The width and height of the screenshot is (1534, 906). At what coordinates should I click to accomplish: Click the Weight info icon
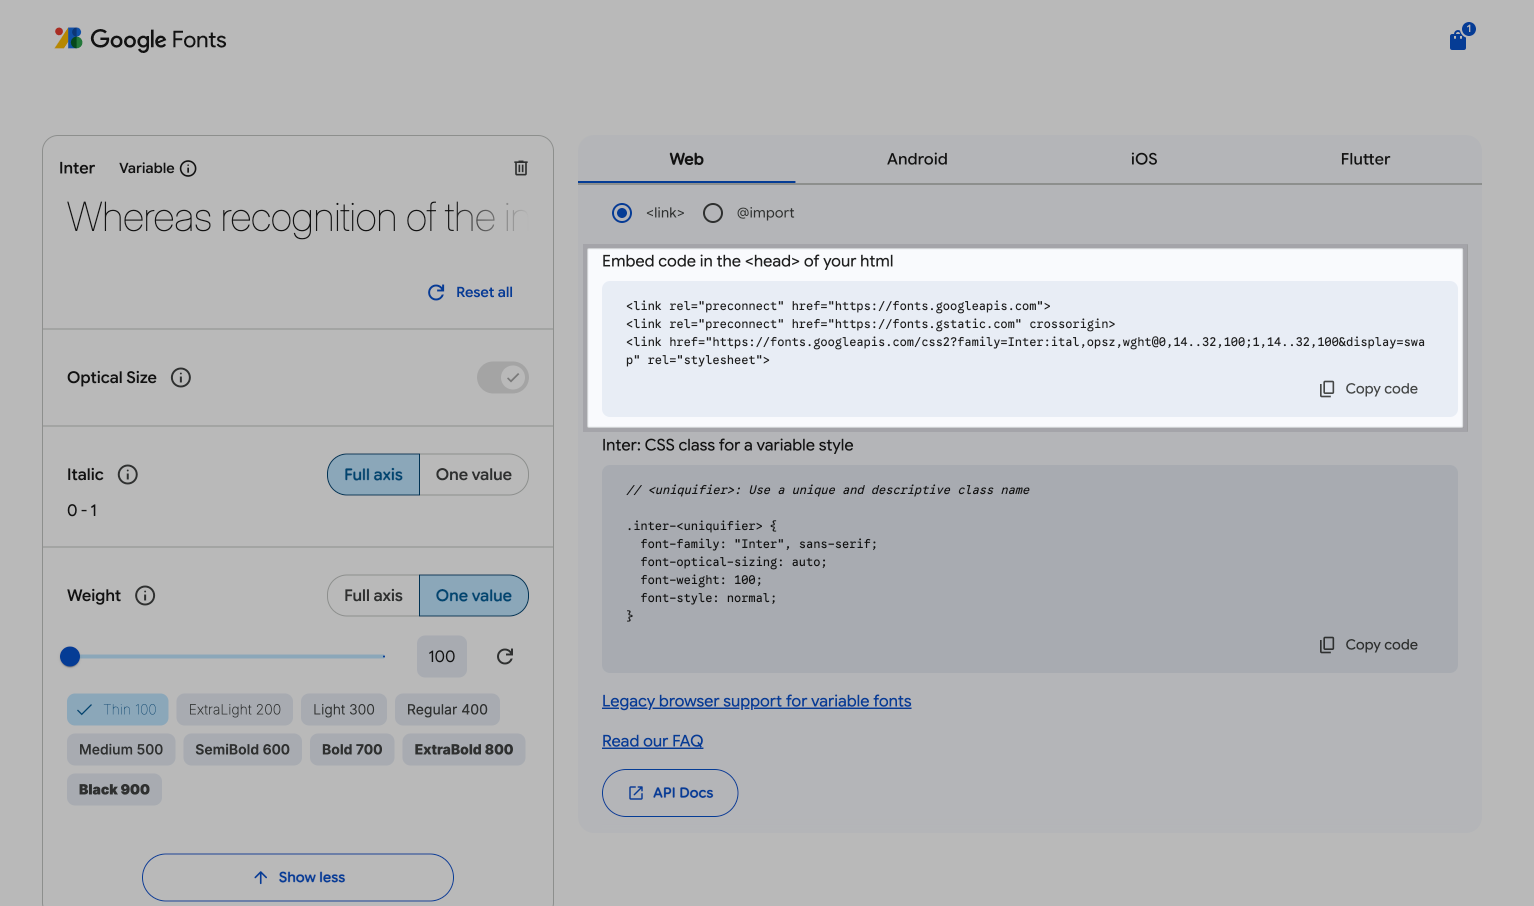[x=145, y=596]
